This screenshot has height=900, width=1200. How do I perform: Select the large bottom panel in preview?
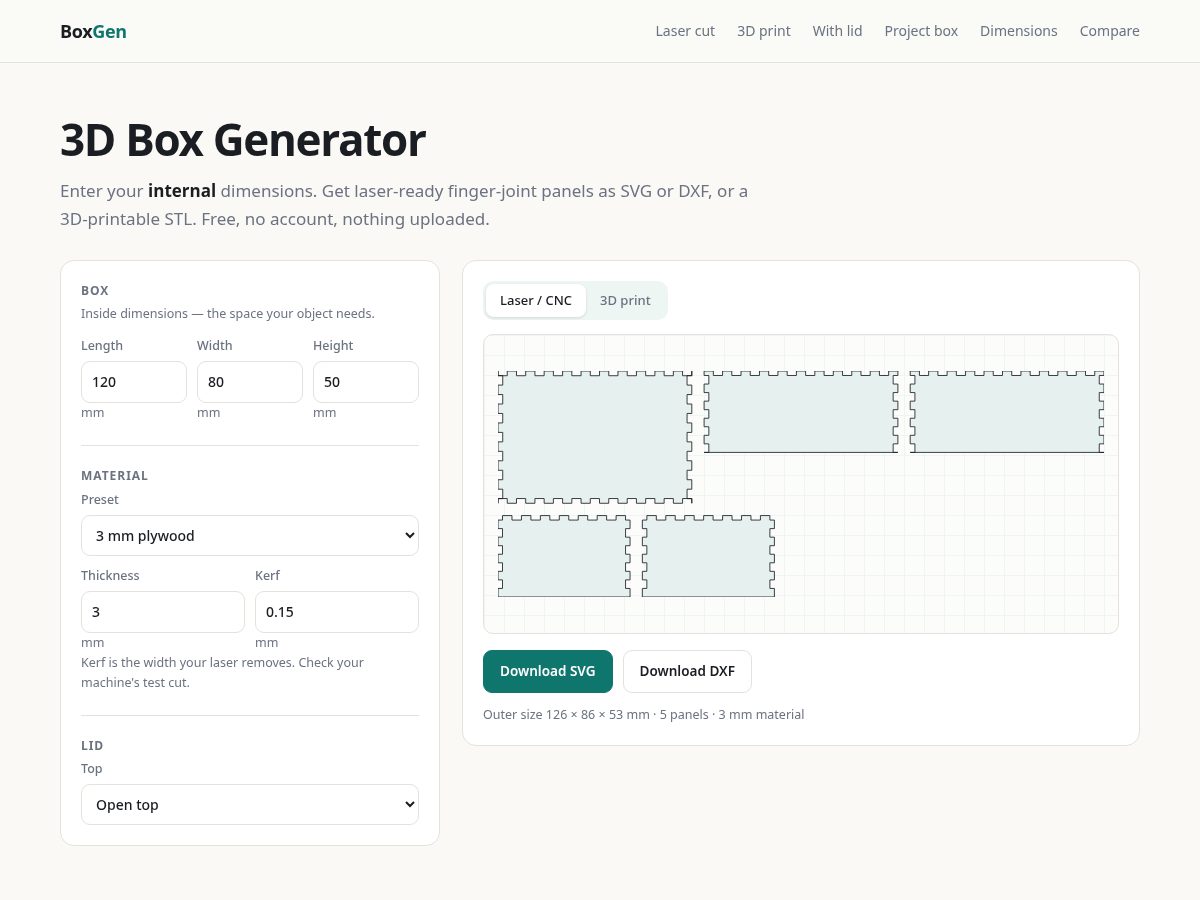tap(595, 437)
